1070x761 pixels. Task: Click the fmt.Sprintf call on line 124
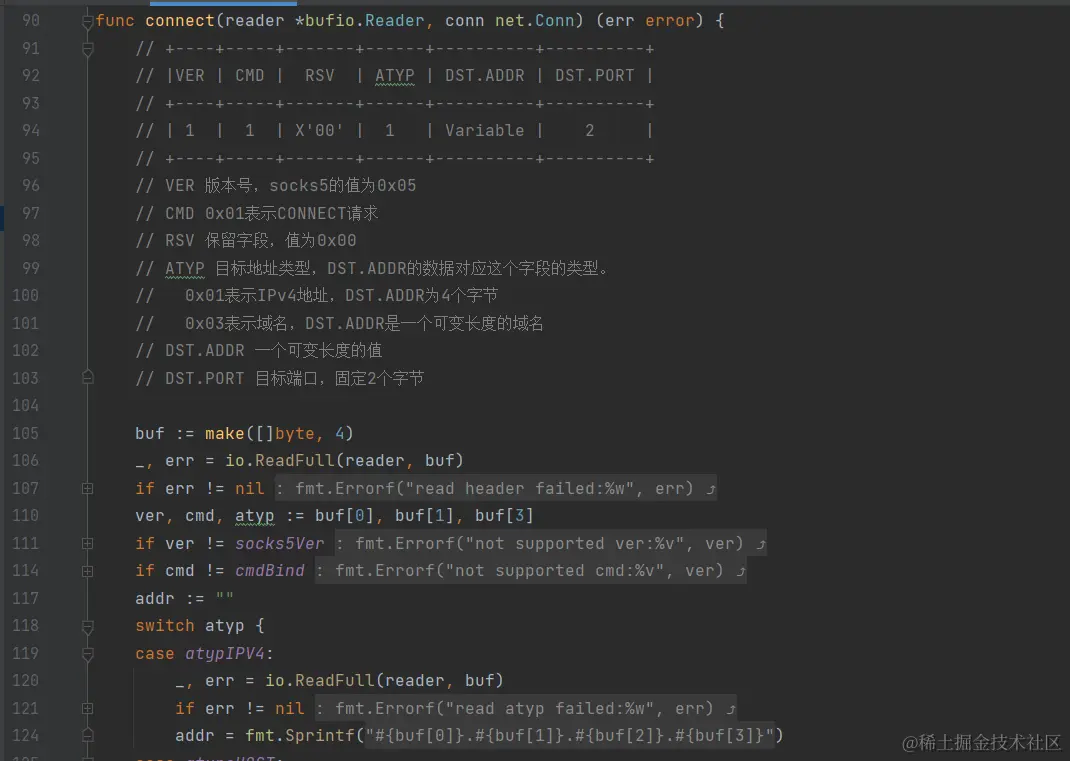pos(514,735)
